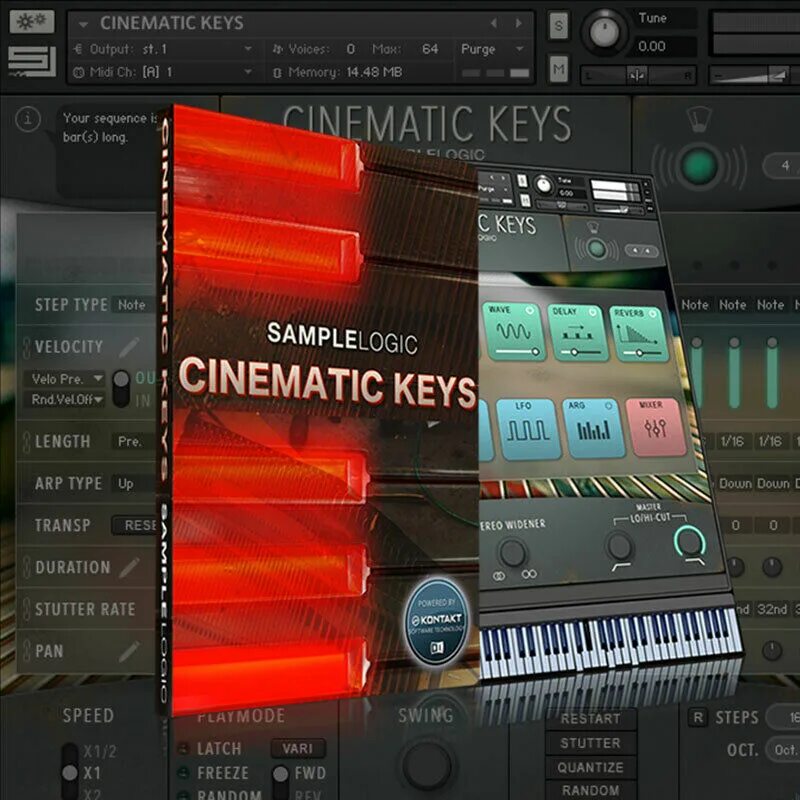The width and height of the screenshot is (800, 800).
Task: Click the R button beside STEPS
Action: 698,717
